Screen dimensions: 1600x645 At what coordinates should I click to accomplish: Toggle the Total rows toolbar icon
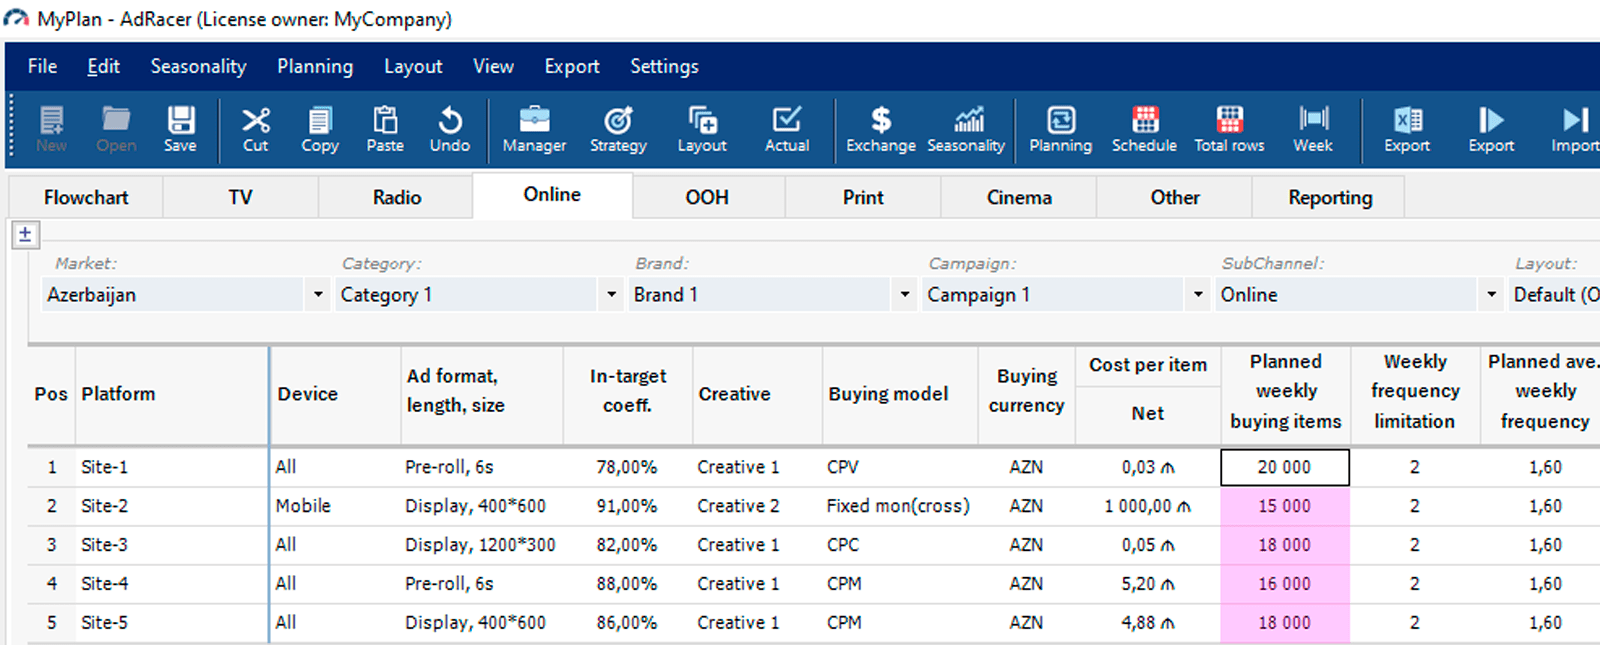(1229, 129)
